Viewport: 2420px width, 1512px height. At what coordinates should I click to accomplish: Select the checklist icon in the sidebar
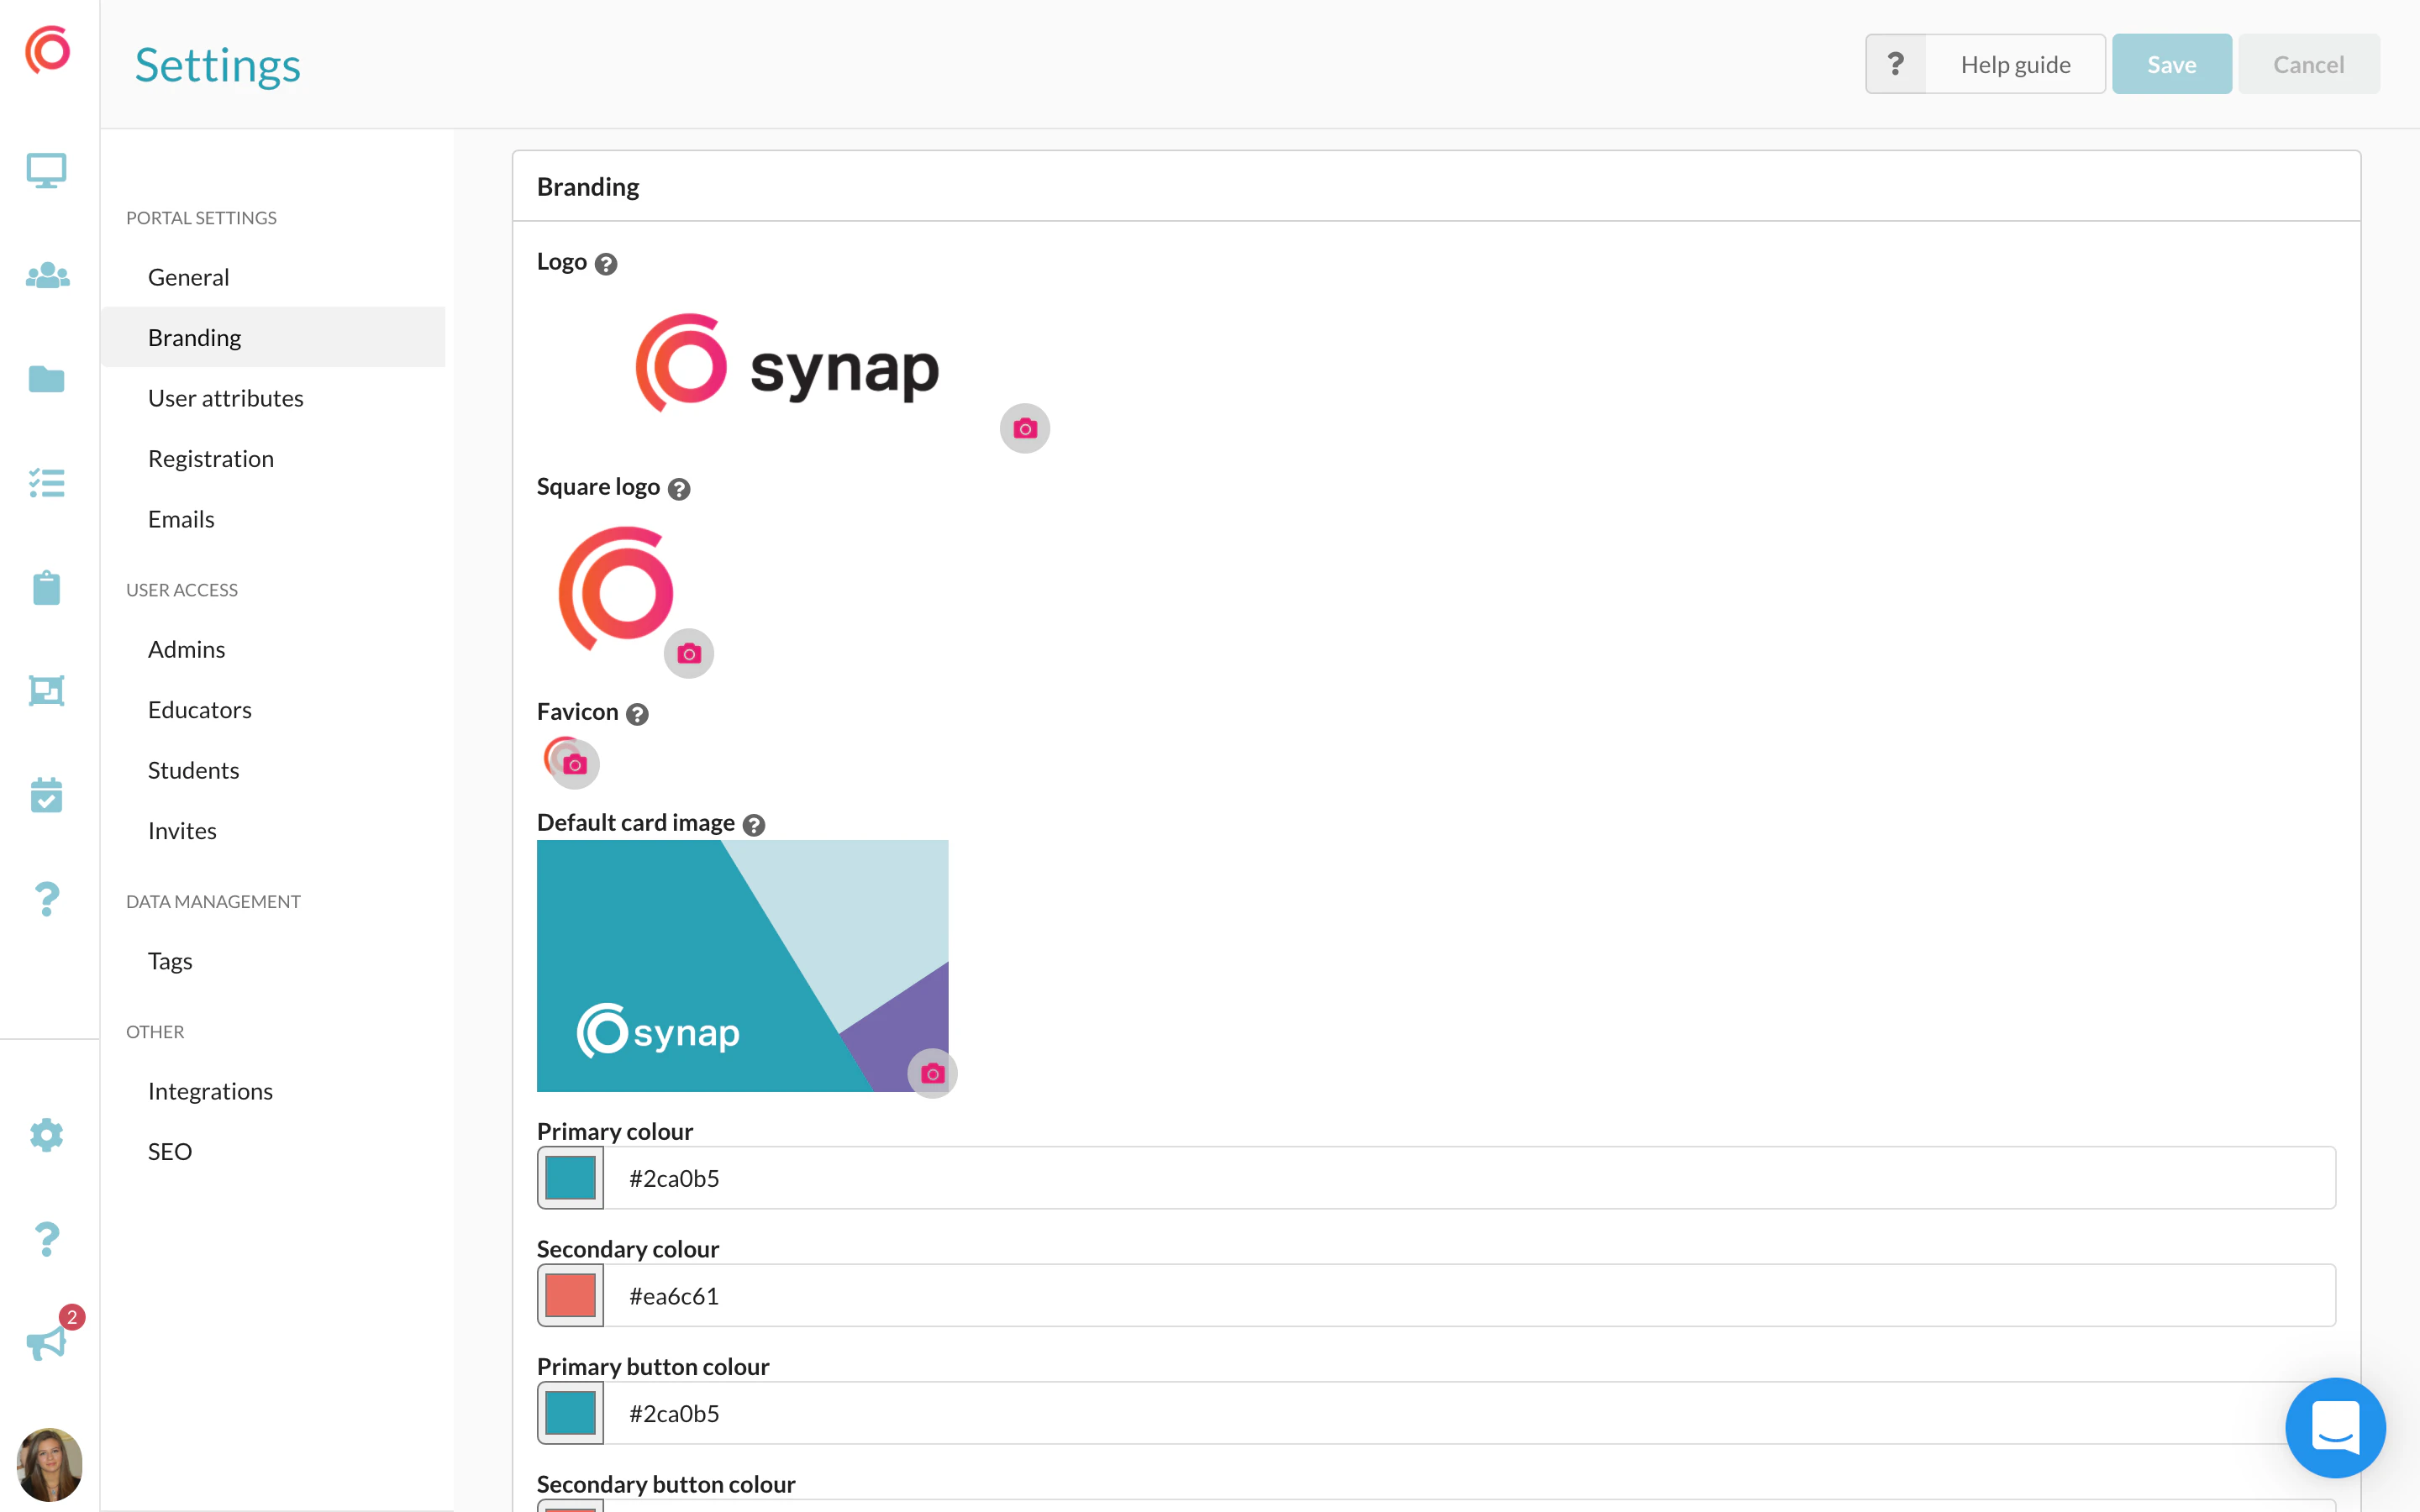pyautogui.click(x=47, y=484)
